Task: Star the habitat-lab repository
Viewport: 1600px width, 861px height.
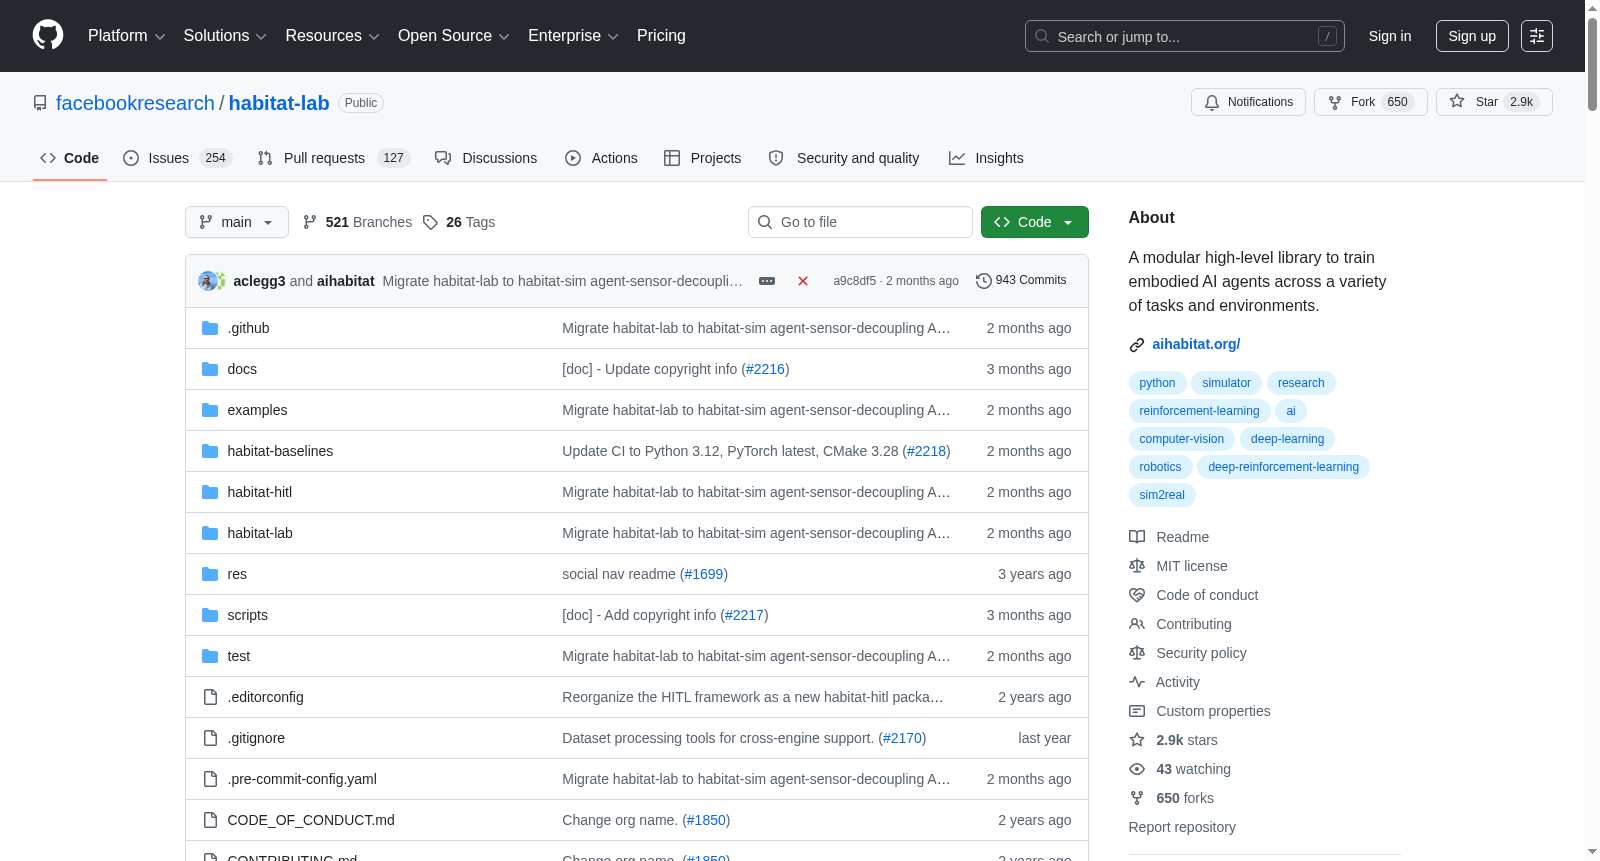Action: click(1494, 102)
